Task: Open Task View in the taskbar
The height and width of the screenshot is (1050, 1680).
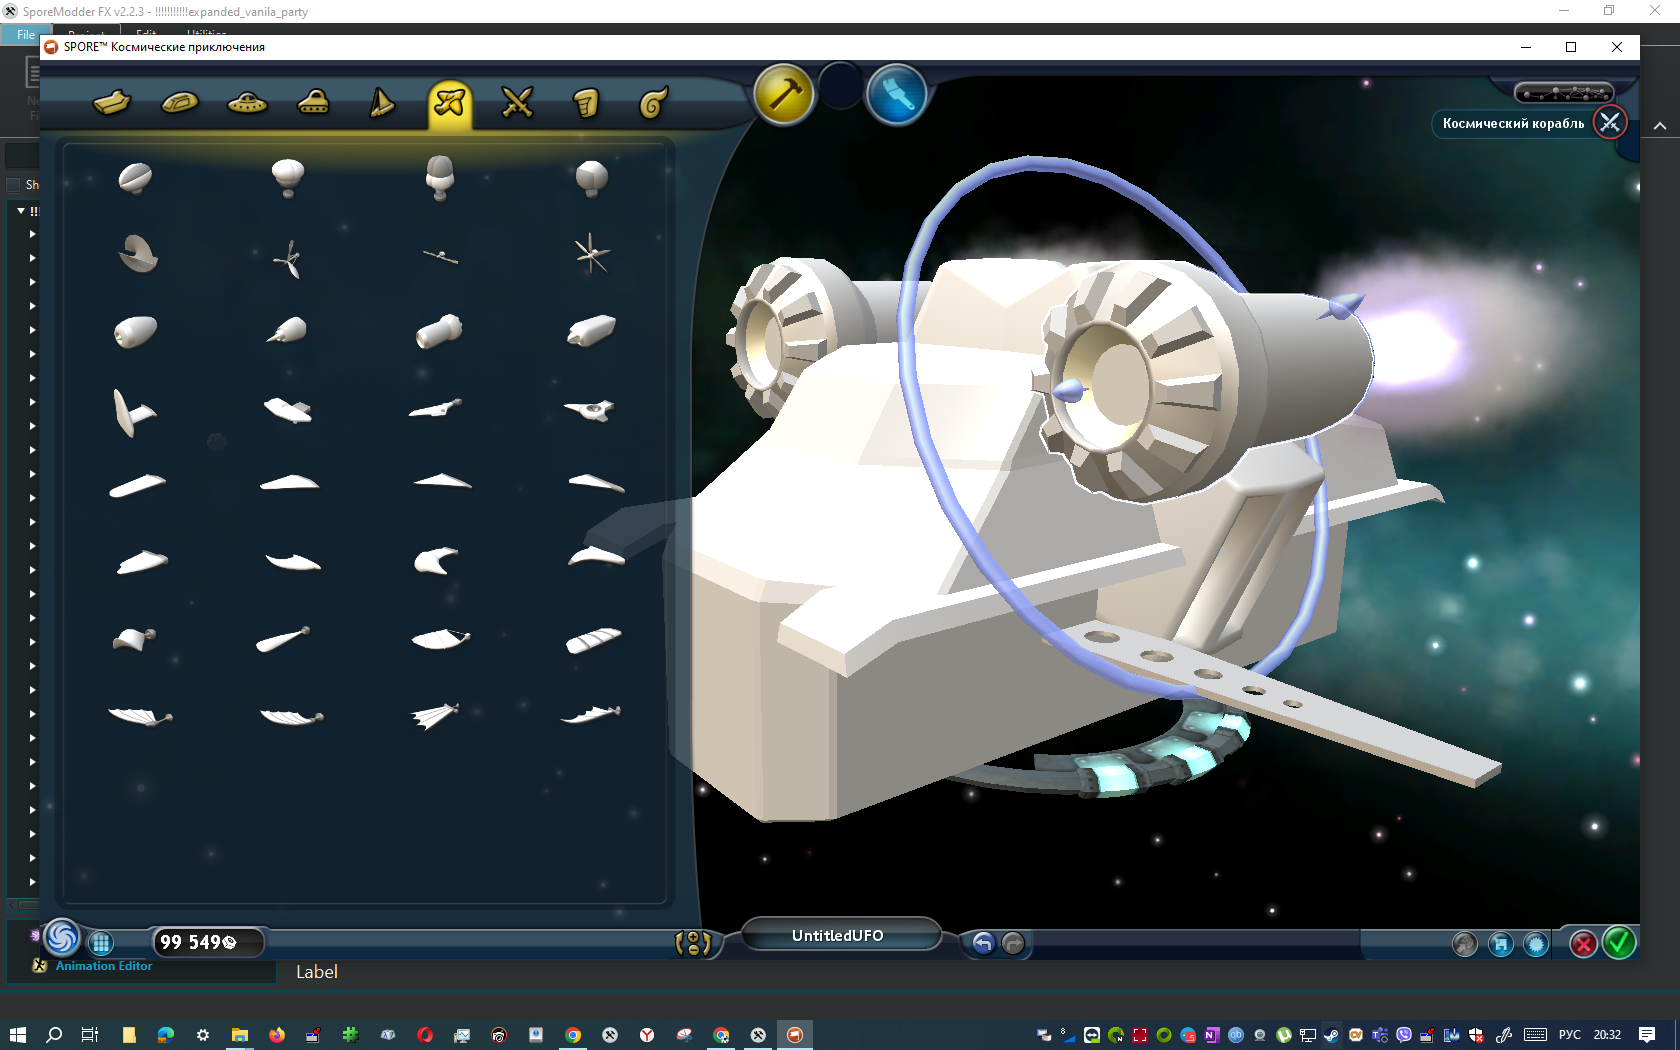Action: coord(90,1035)
